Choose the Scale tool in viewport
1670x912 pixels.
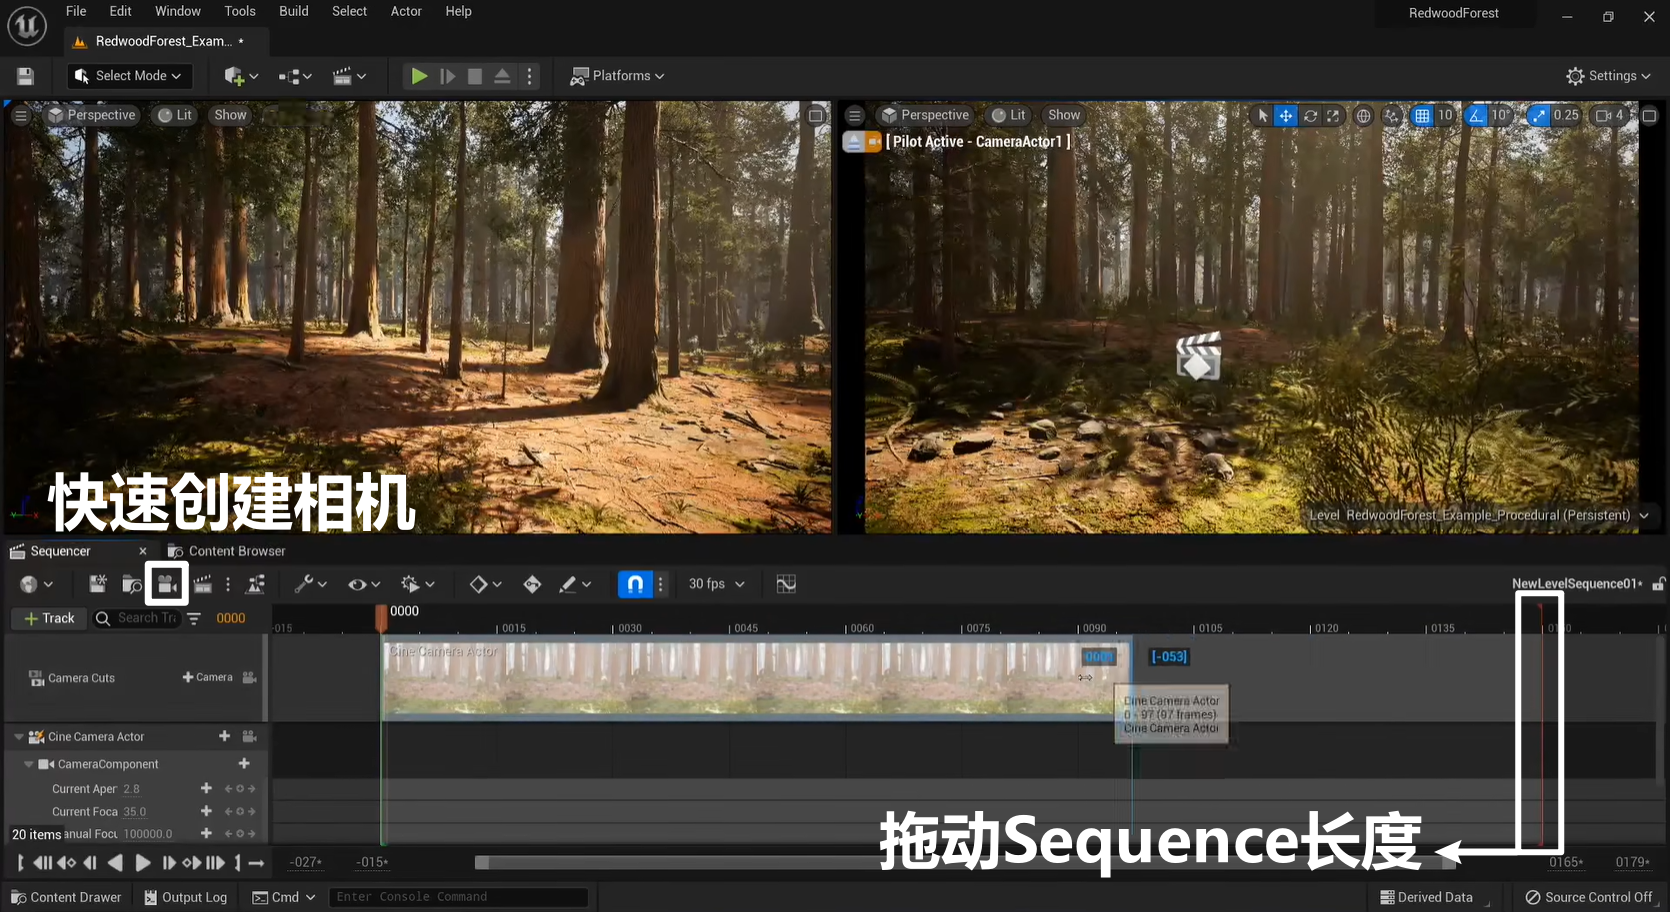pyautogui.click(x=1333, y=116)
